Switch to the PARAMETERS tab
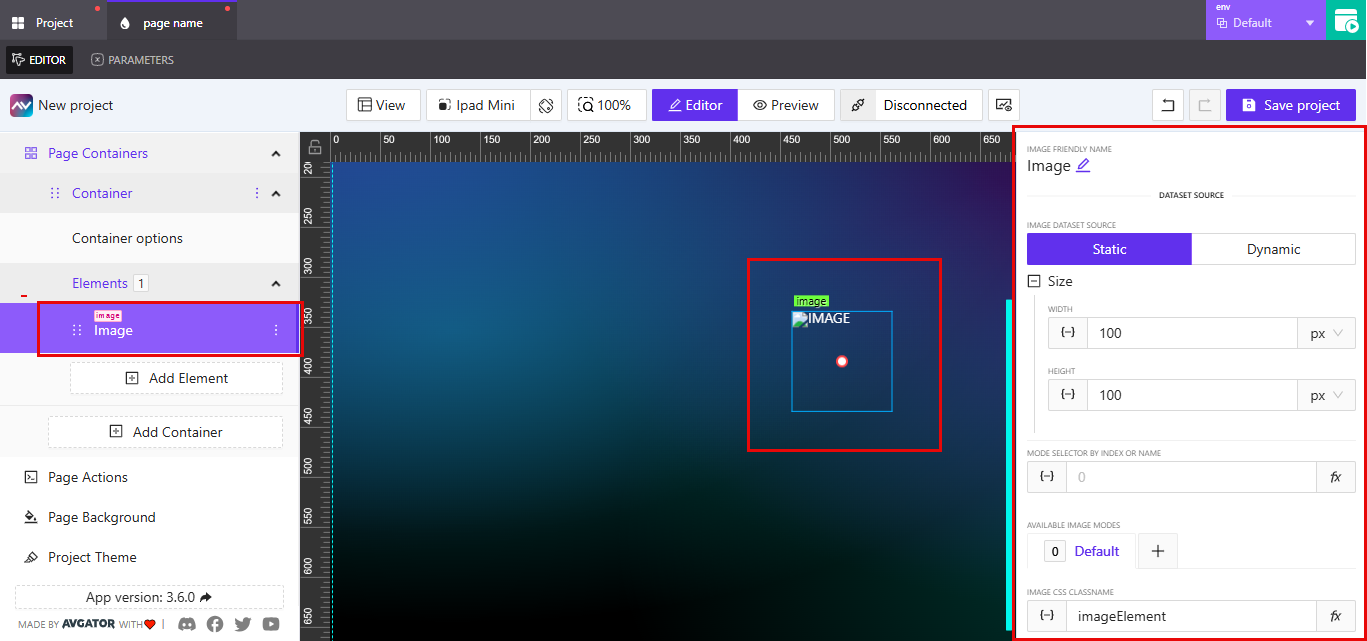The image size is (1367, 641). [x=131, y=59]
